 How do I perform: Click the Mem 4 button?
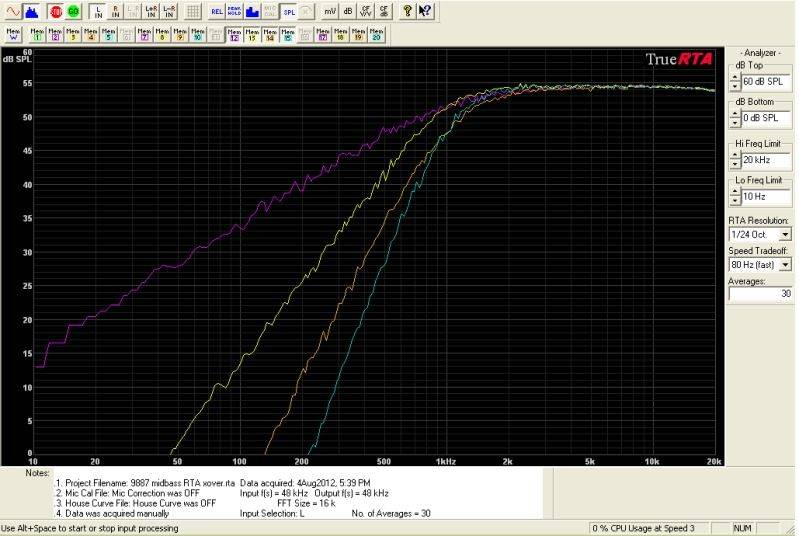91,35
